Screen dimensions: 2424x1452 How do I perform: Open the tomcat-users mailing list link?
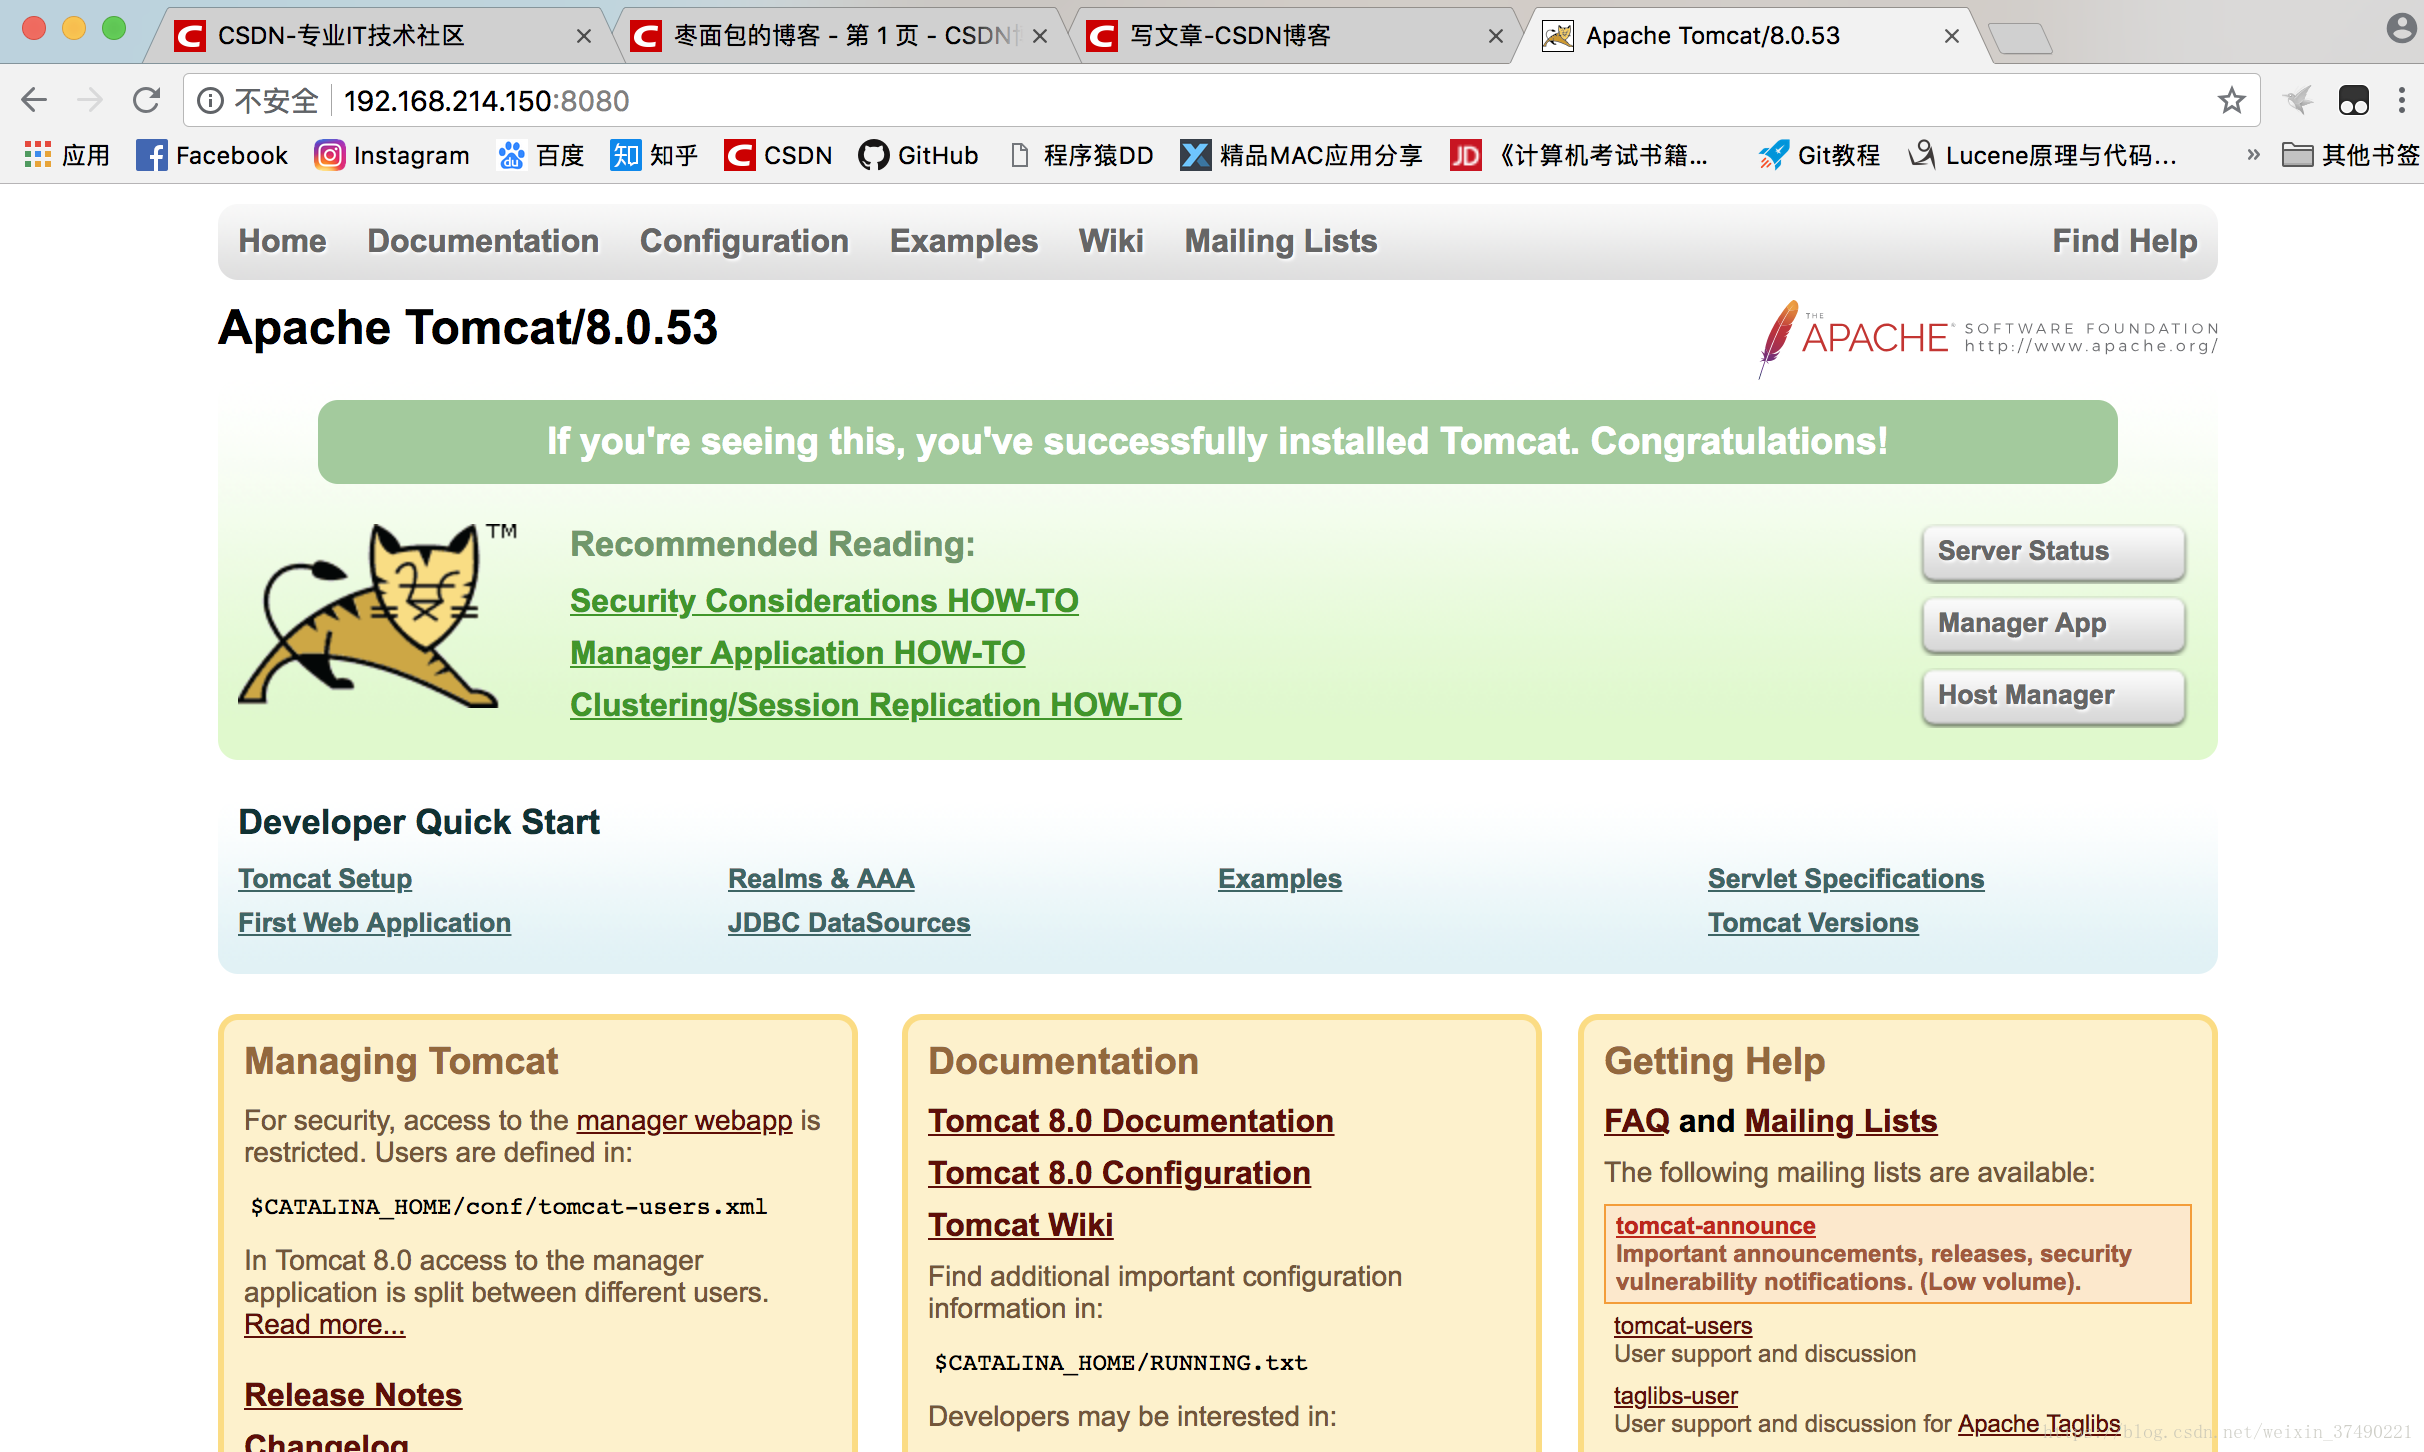tap(1683, 1326)
